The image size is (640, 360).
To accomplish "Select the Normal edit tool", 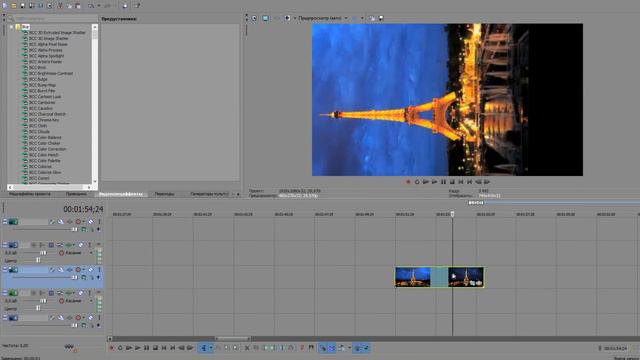I will (x=204, y=348).
